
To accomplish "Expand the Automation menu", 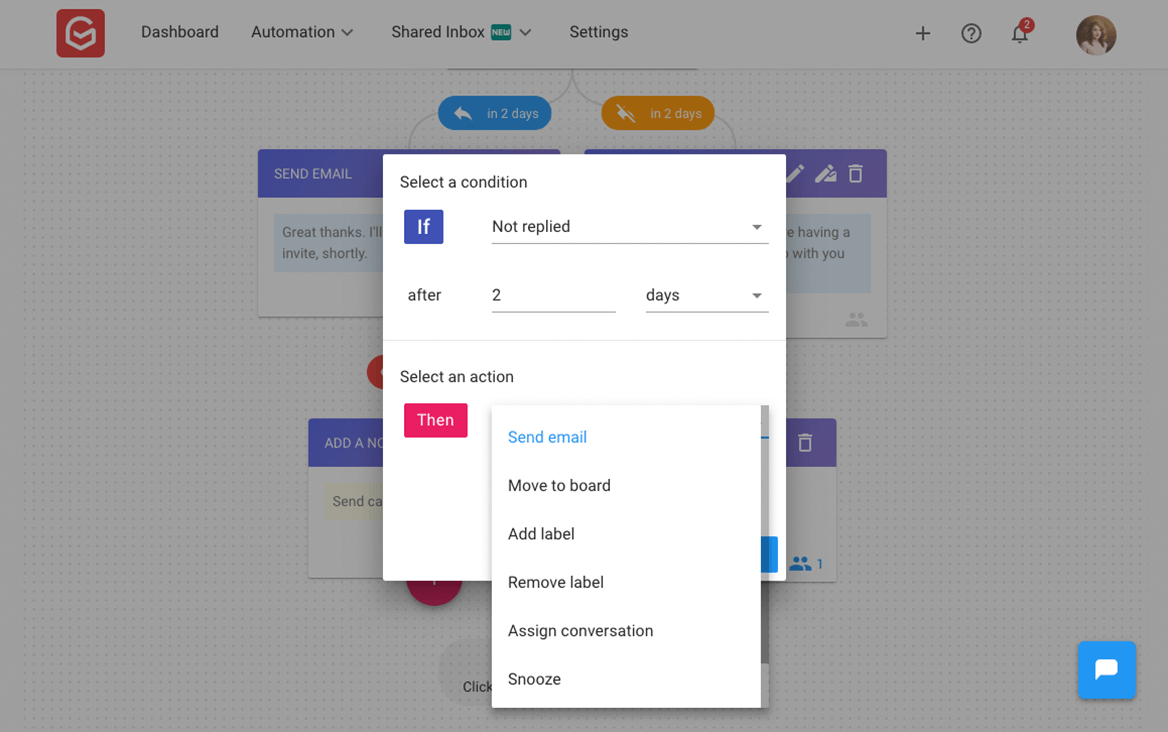I will click(x=302, y=32).
